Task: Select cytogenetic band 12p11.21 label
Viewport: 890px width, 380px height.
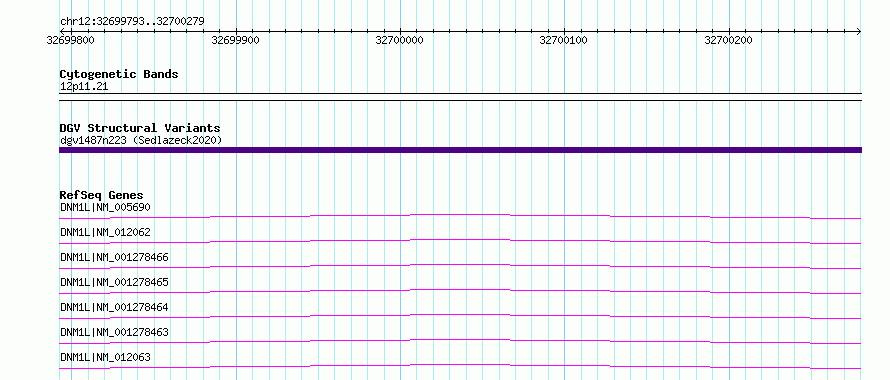Action: point(84,87)
